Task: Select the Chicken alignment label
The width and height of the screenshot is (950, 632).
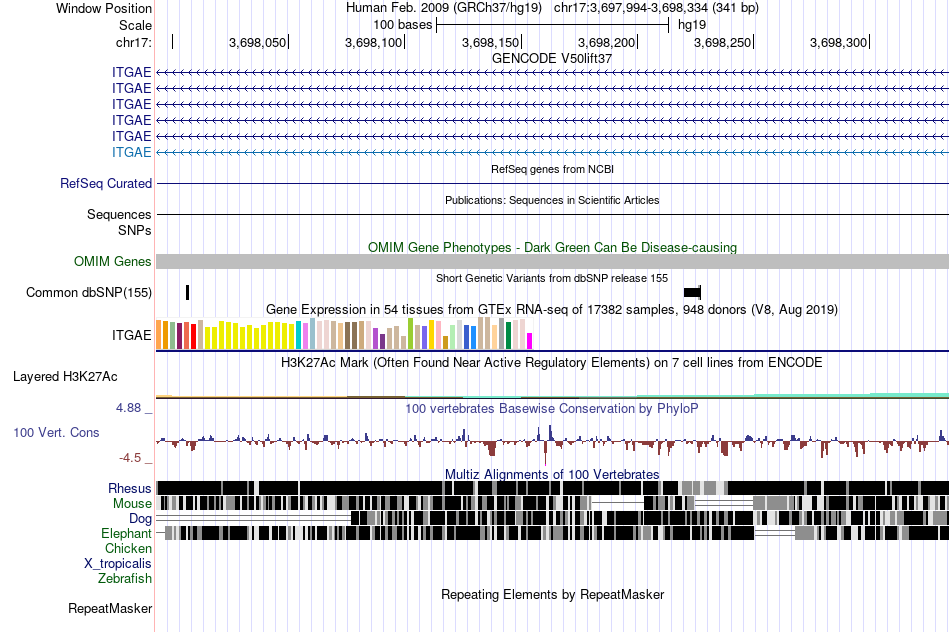Action: 128,548
